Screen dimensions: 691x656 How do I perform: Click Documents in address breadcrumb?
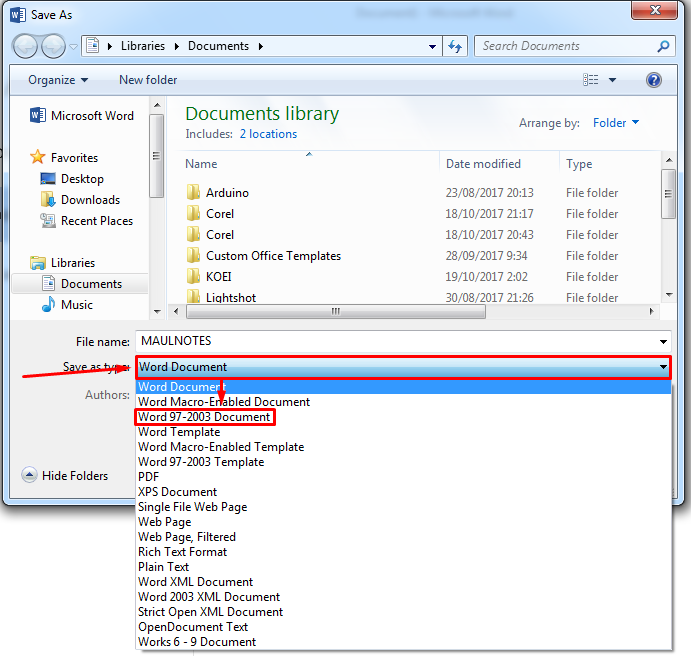(x=218, y=46)
